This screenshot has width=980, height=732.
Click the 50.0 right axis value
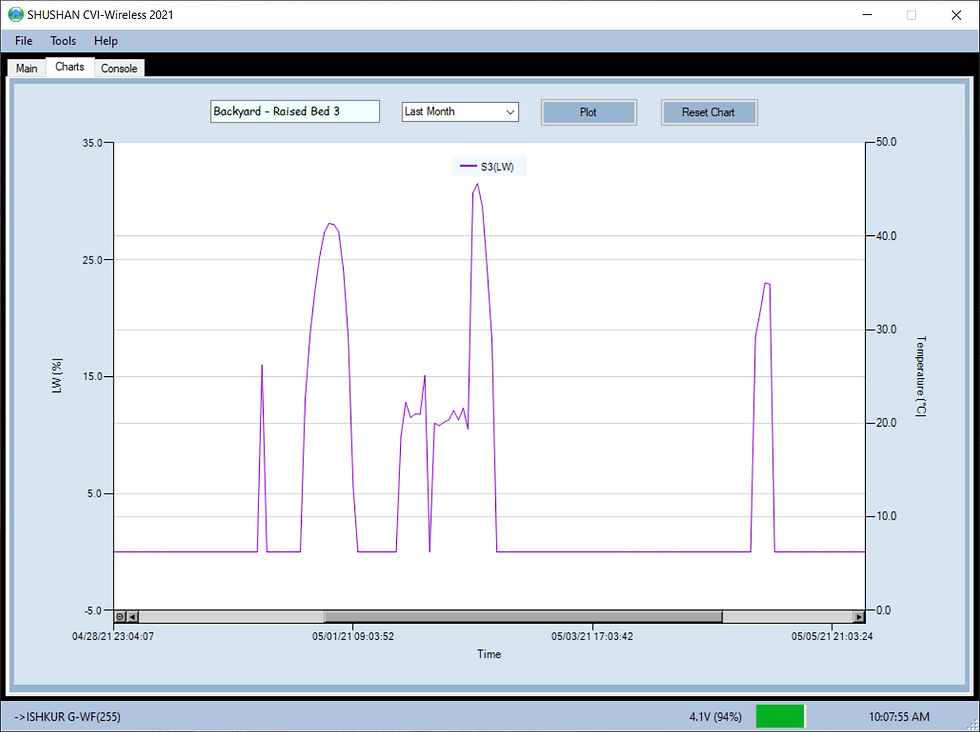(886, 143)
